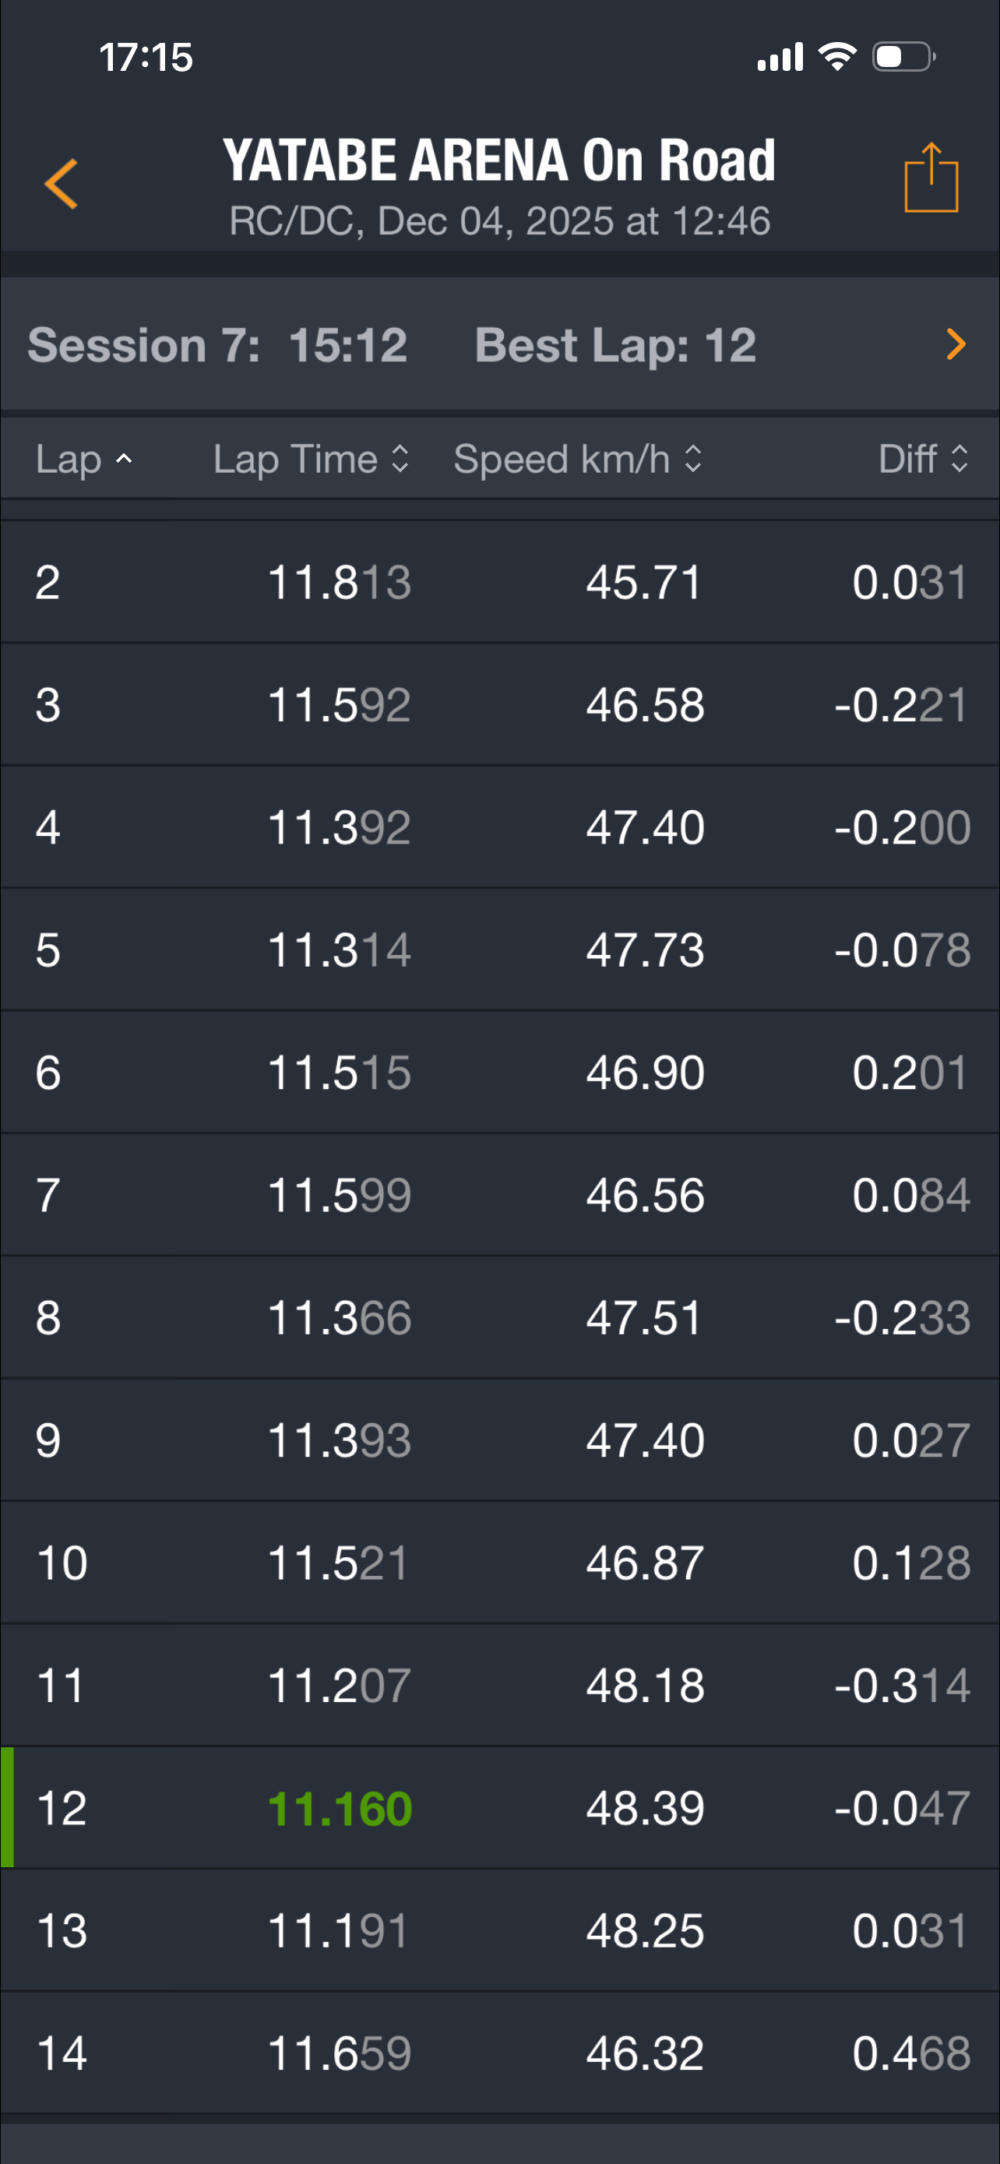Tap the cellular signal bars

(x=780, y=58)
